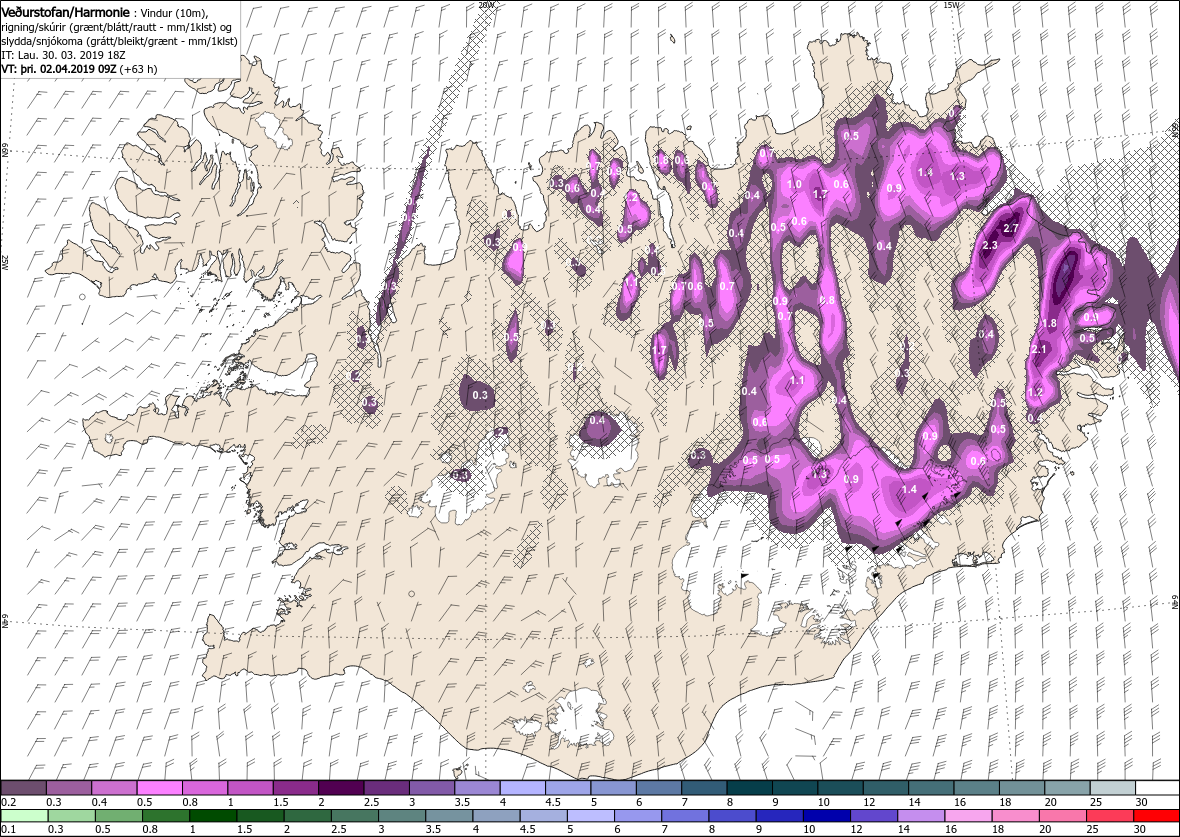
Task: Select the lower legend swatch starting at 4
Action: [x=496, y=816]
